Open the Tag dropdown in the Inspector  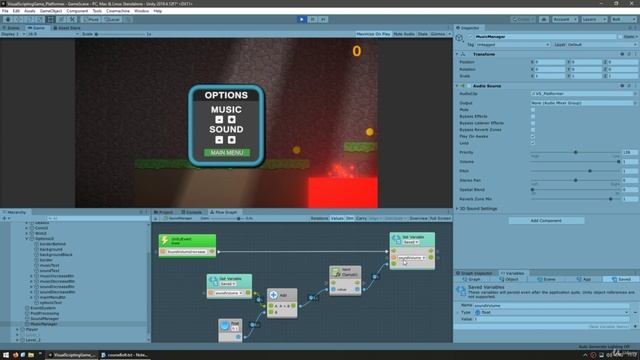[x=513, y=44]
